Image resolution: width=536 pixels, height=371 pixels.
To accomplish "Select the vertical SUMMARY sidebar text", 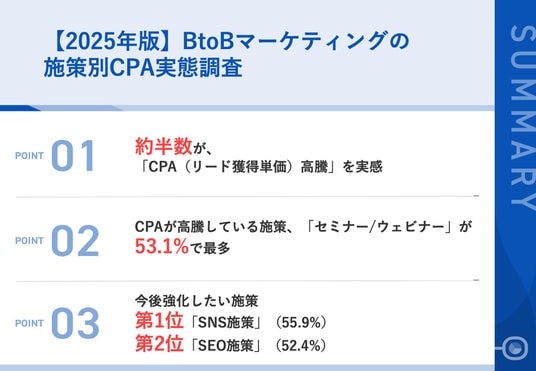I will 522,117.
